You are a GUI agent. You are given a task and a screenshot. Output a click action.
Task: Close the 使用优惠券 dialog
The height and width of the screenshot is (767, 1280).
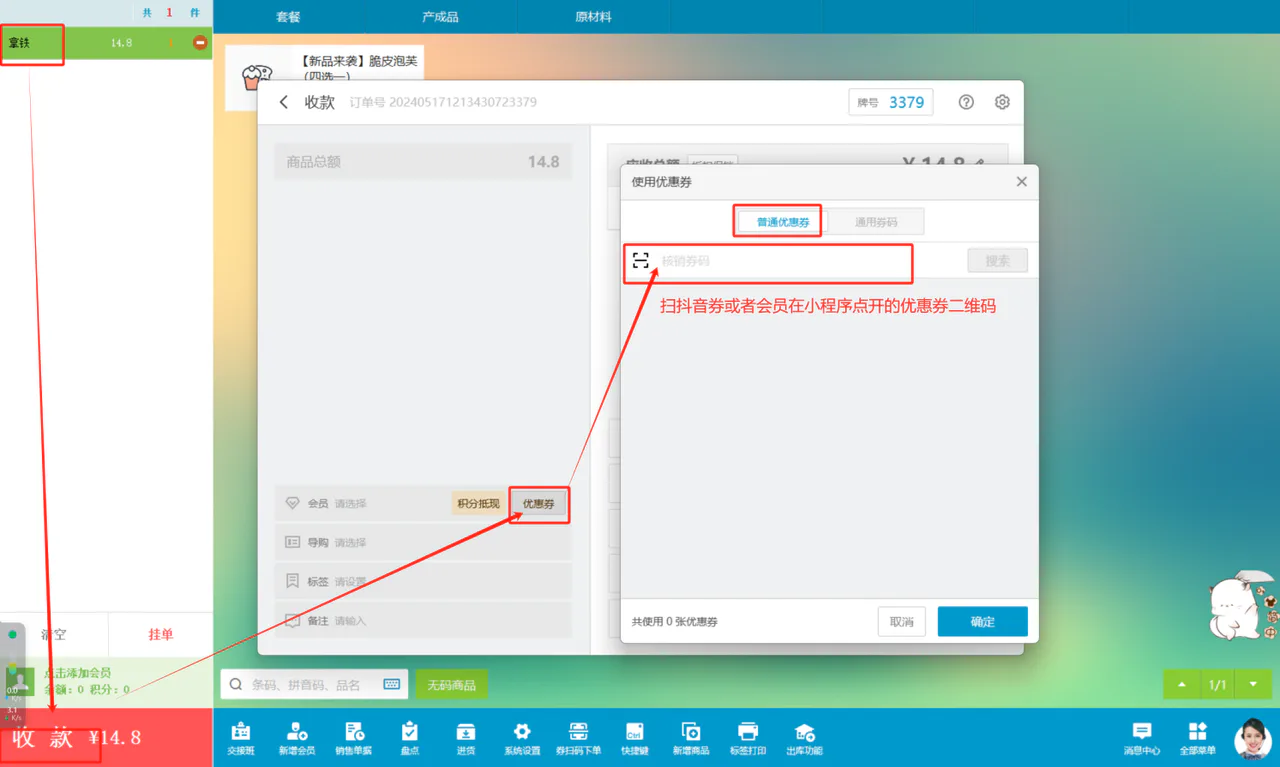click(1021, 182)
